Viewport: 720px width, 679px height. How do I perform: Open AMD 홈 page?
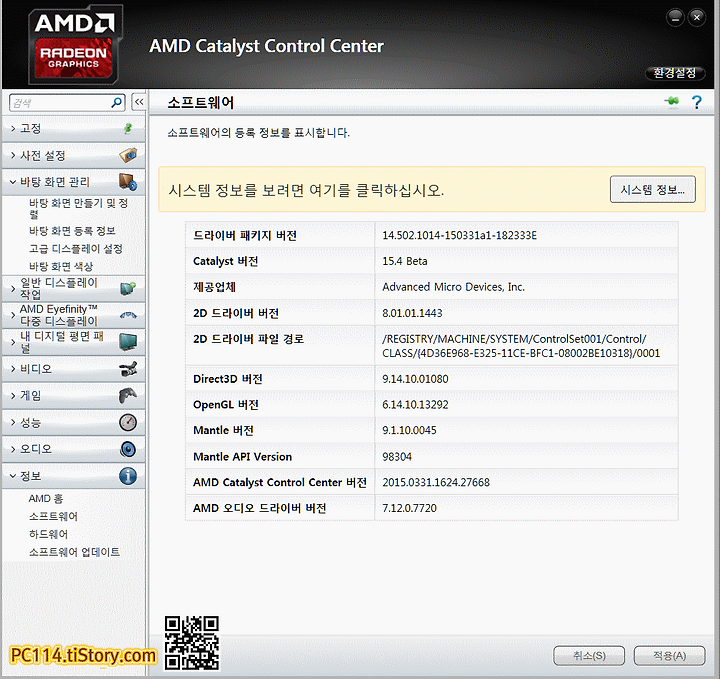(45, 499)
